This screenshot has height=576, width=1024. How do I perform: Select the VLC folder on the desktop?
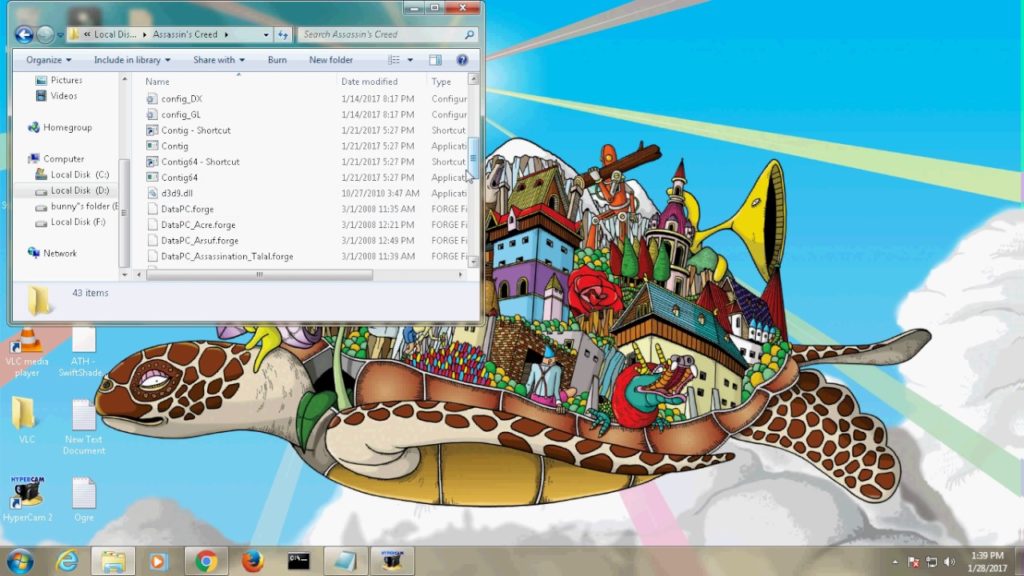pyautogui.click(x=26, y=420)
